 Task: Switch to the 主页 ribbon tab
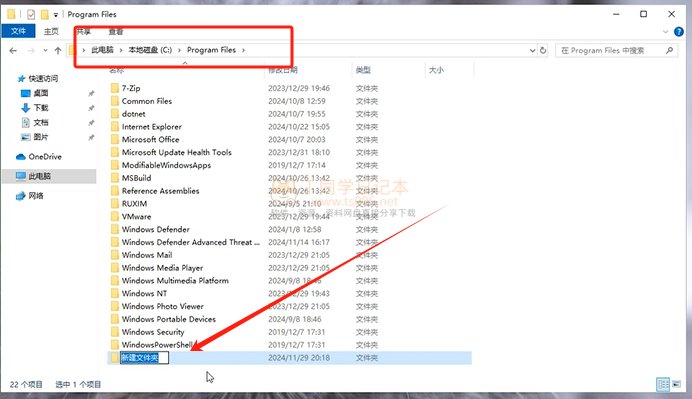coord(51,31)
